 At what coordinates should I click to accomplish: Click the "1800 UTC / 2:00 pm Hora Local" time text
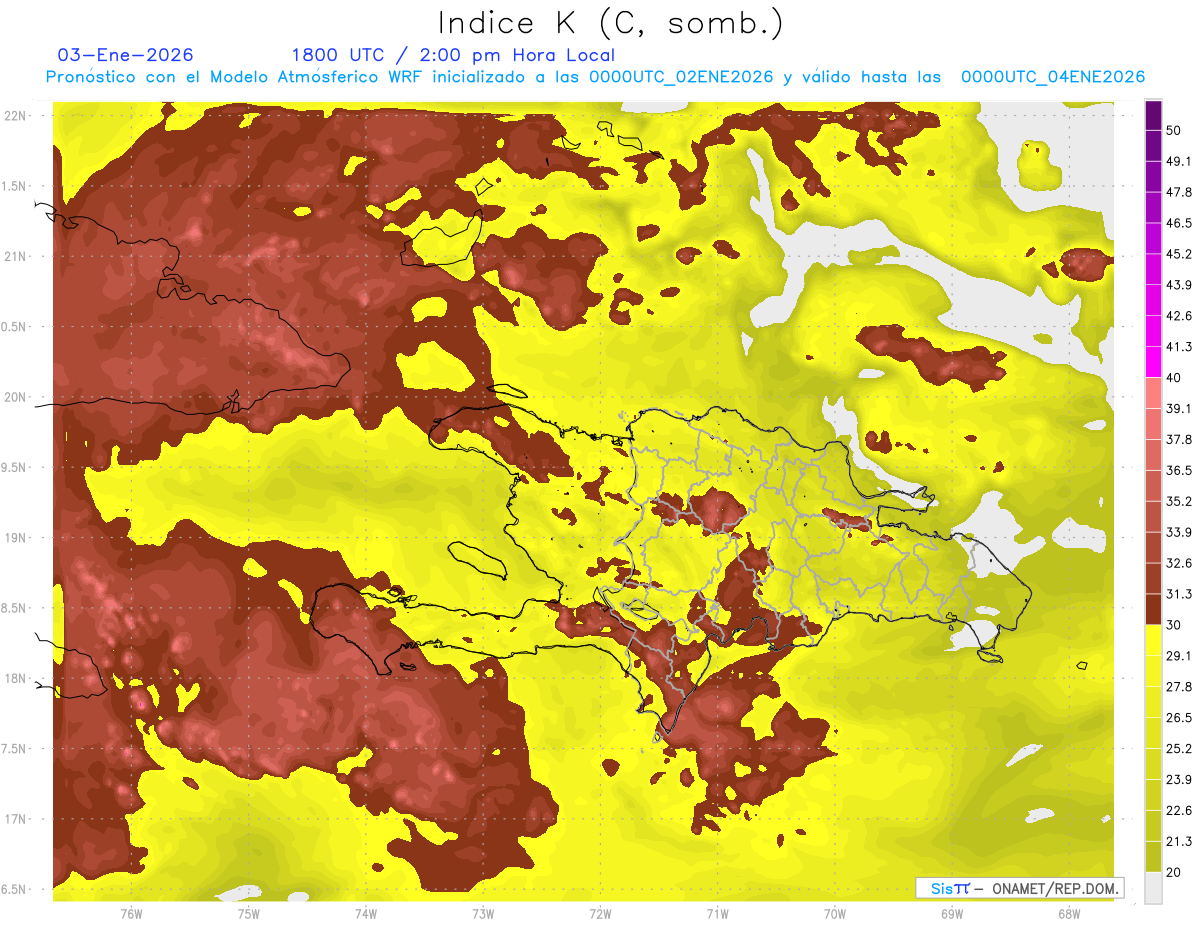[x=453, y=55]
